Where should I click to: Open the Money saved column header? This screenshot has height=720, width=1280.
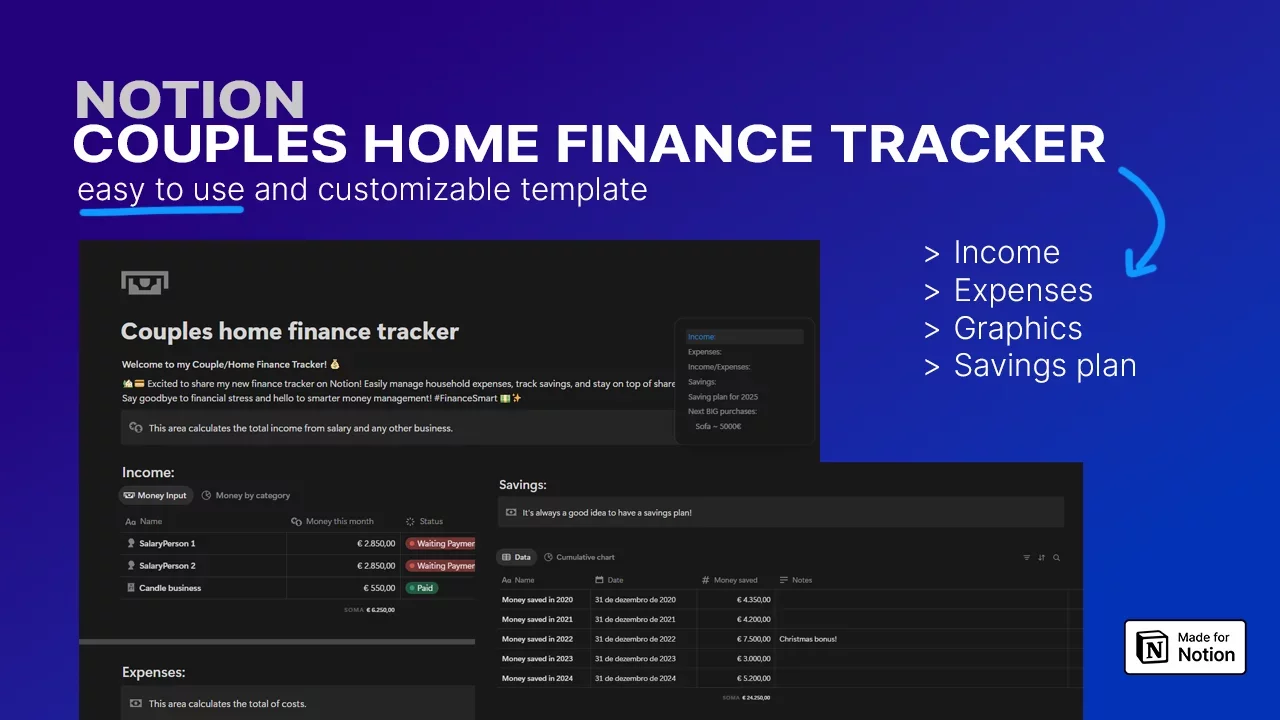pyautogui.click(x=729, y=580)
